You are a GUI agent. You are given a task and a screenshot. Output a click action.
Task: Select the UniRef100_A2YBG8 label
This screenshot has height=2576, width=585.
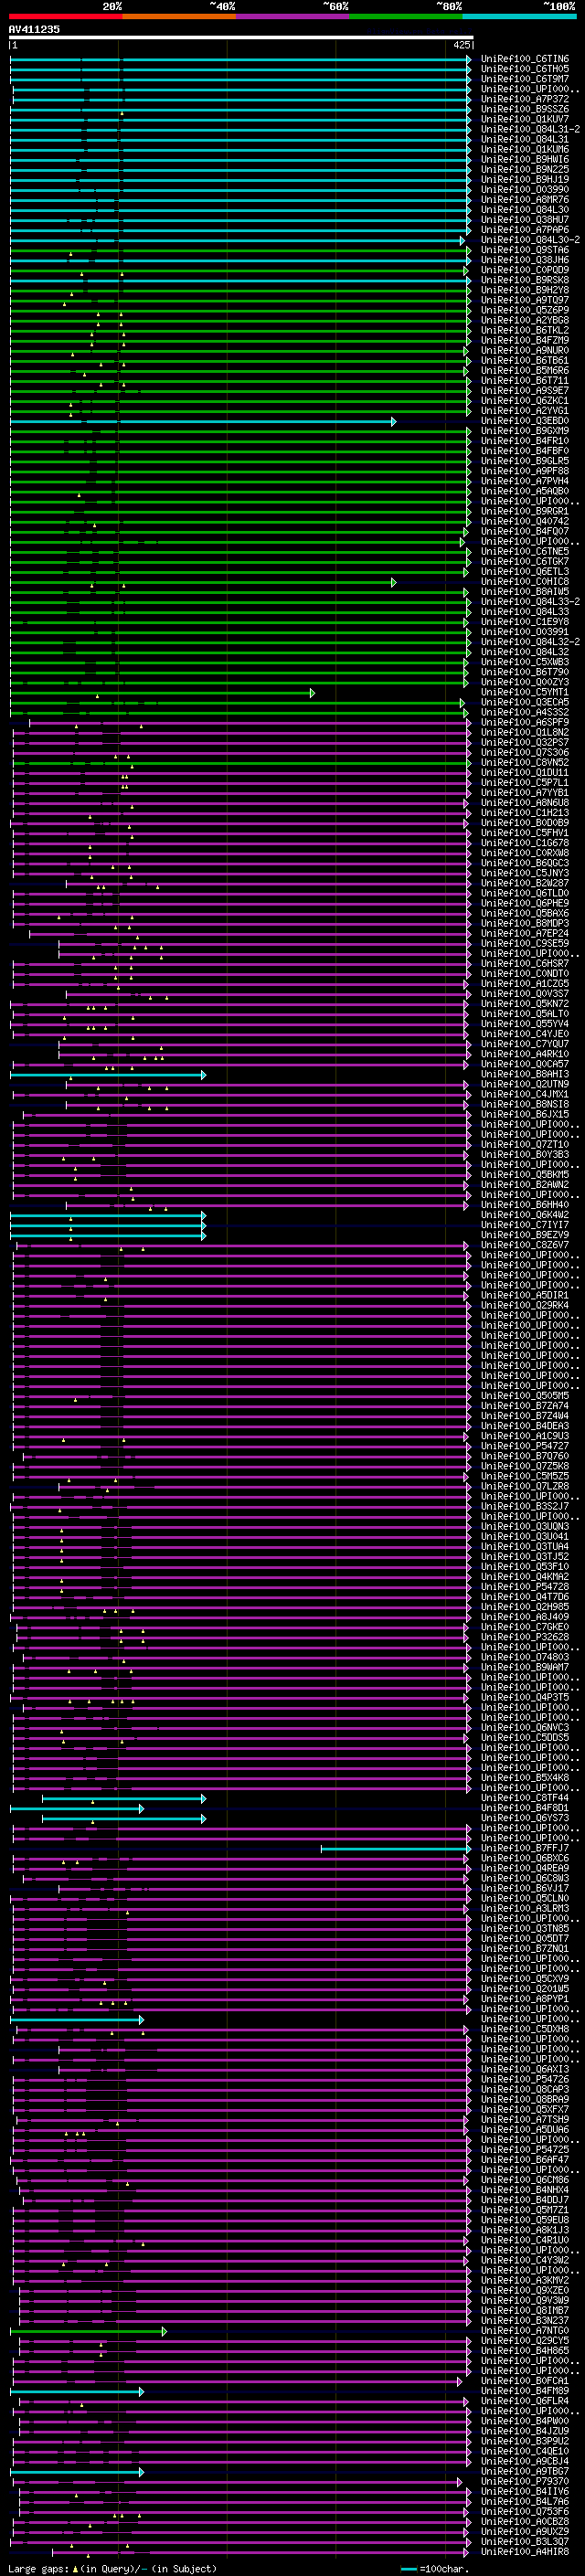(525, 320)
